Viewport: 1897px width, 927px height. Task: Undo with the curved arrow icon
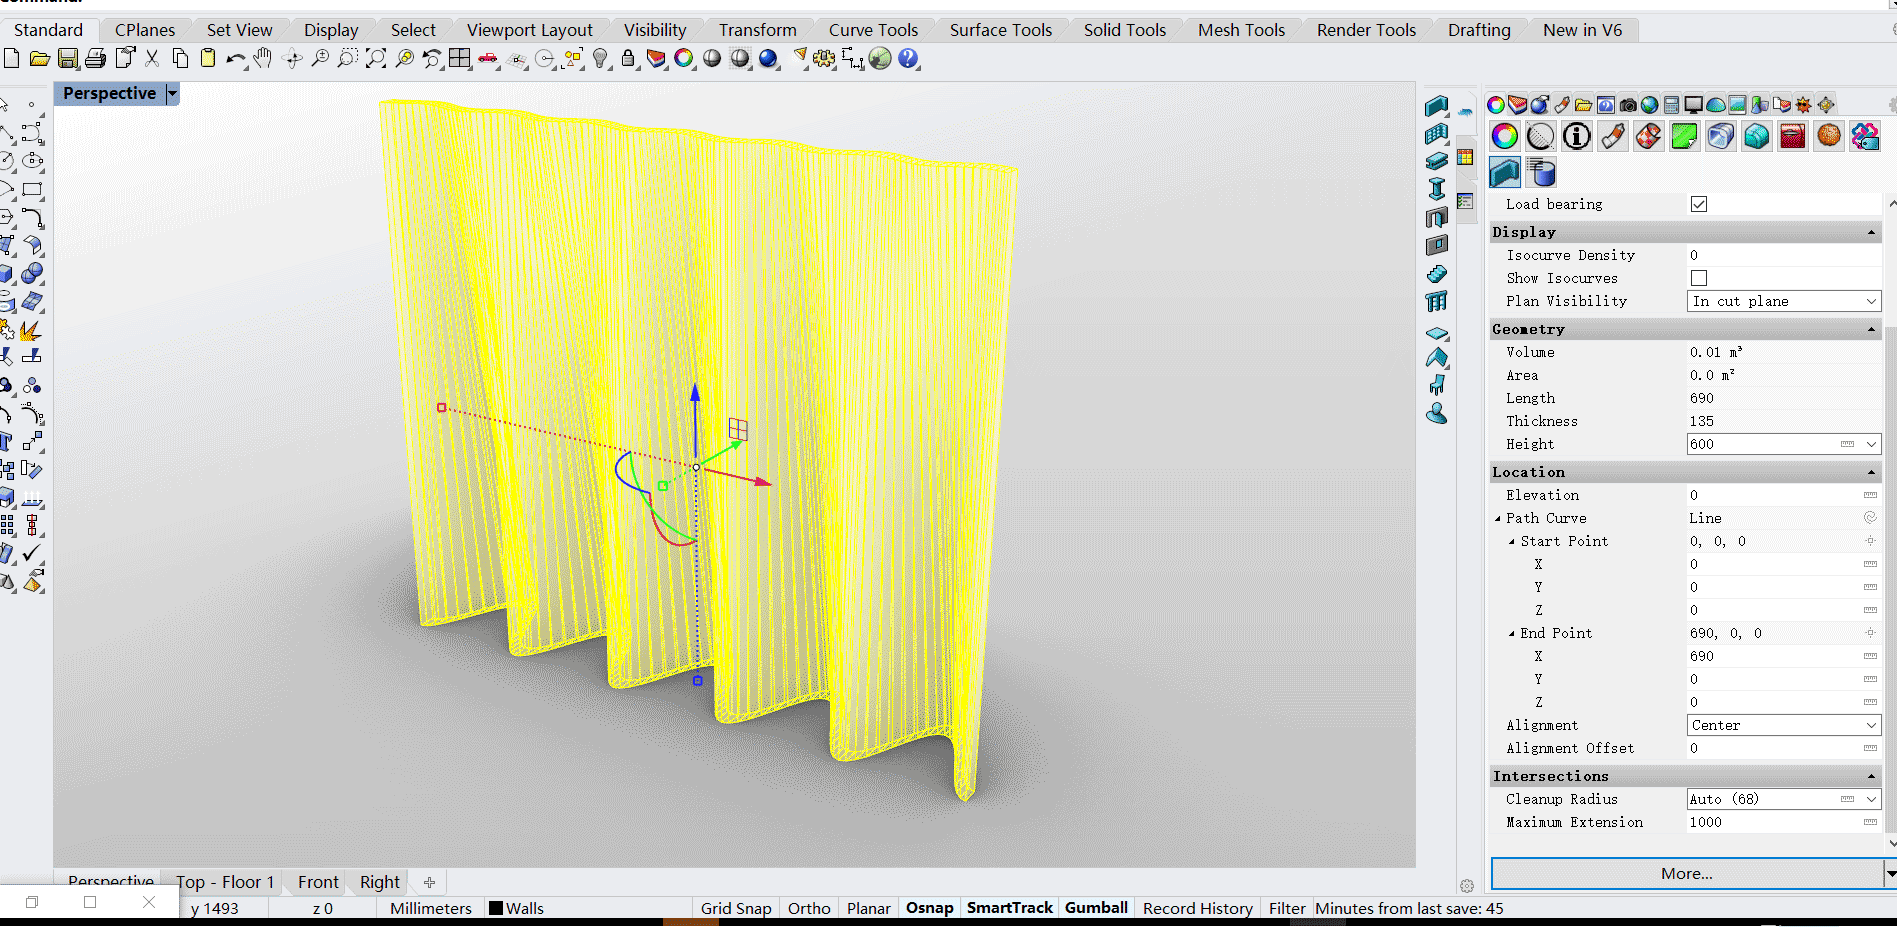click(x=235, y=59)
